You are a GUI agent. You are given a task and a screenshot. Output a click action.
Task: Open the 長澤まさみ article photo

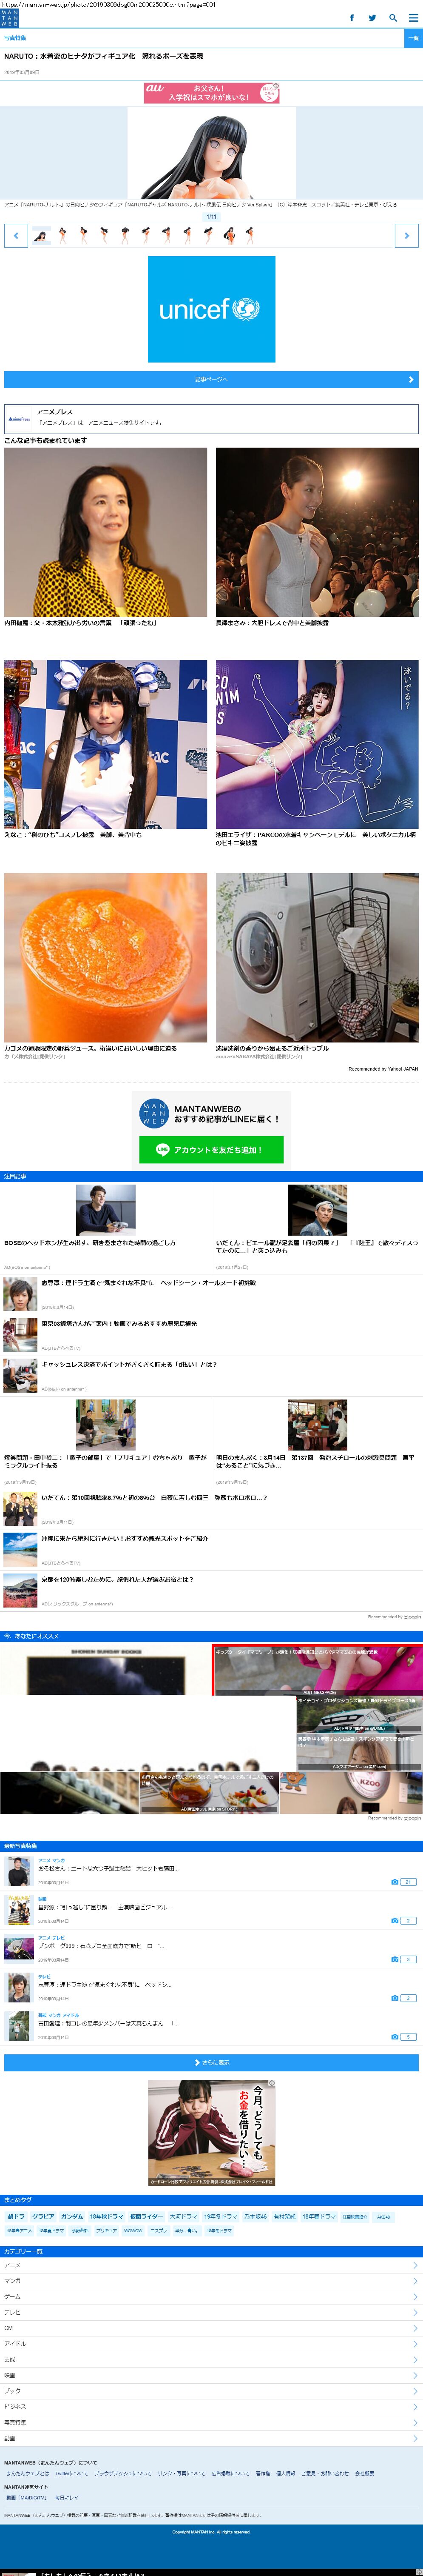click(x=317, y=532)
